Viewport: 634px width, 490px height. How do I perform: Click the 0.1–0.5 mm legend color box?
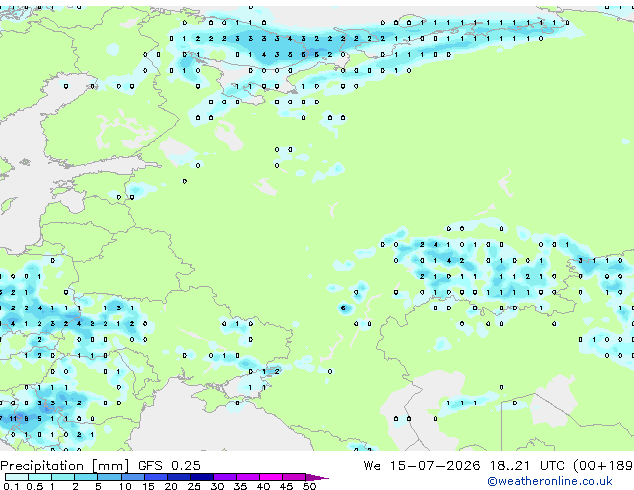point(17,477)
